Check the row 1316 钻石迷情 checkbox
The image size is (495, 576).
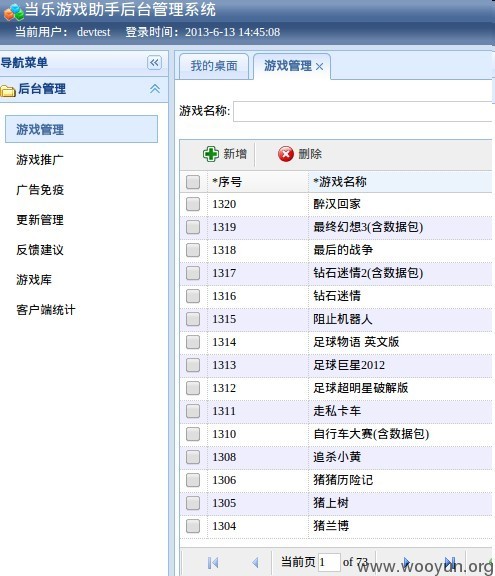click(193, 296)
